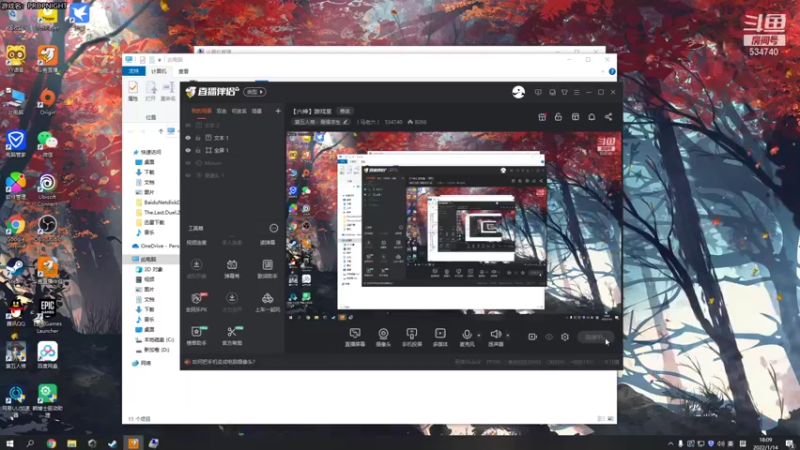
Task: Open the hamburger menu in streaming app title bar
Action: (577, 92)
